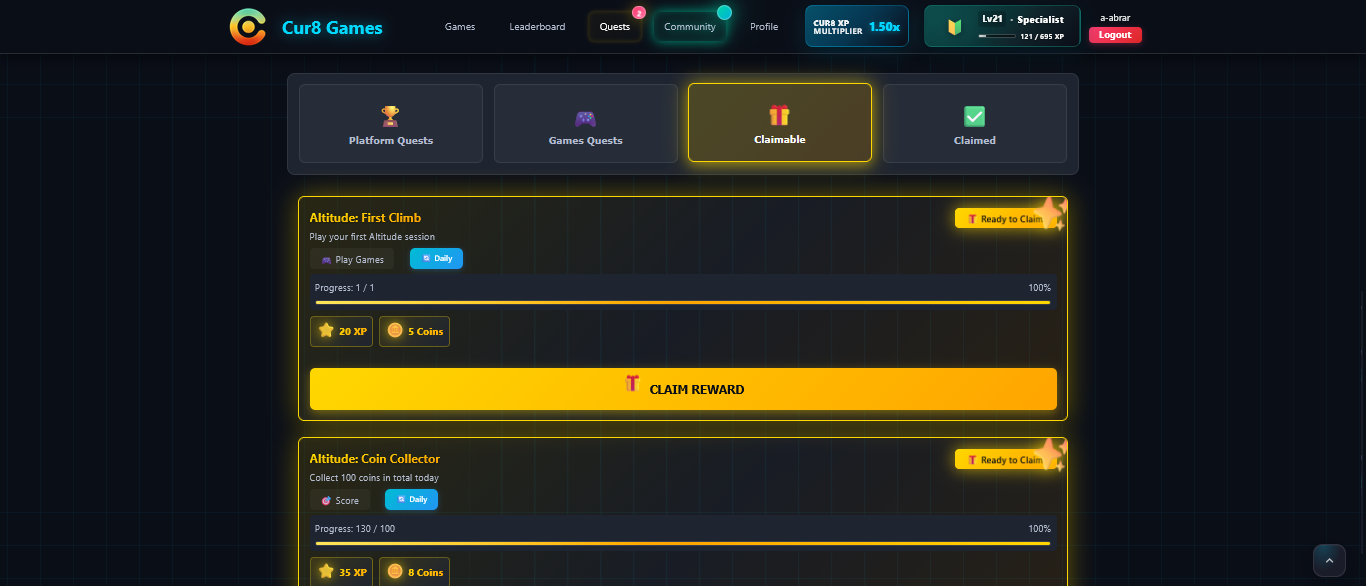Click the Daily tag on First Climb
This screenshot has width=1366, height=586.
click(x=436, y=259)
